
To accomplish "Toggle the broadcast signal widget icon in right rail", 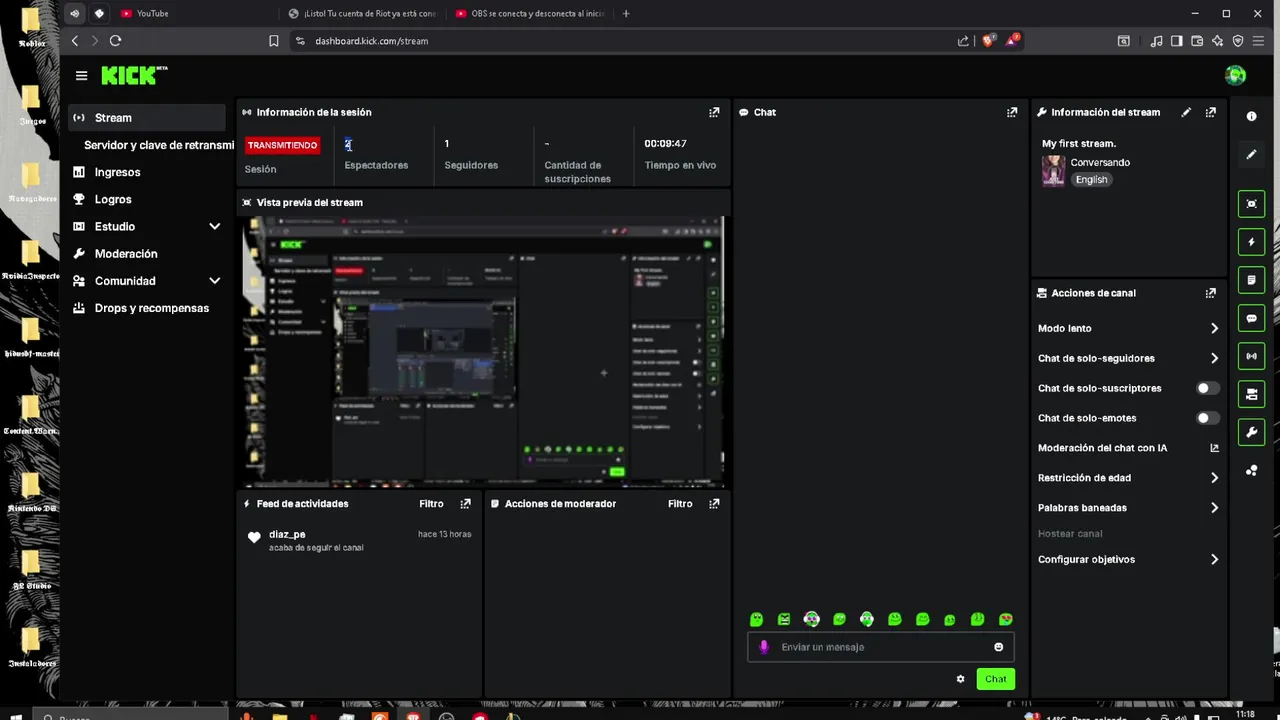I will coord(1252,356).
